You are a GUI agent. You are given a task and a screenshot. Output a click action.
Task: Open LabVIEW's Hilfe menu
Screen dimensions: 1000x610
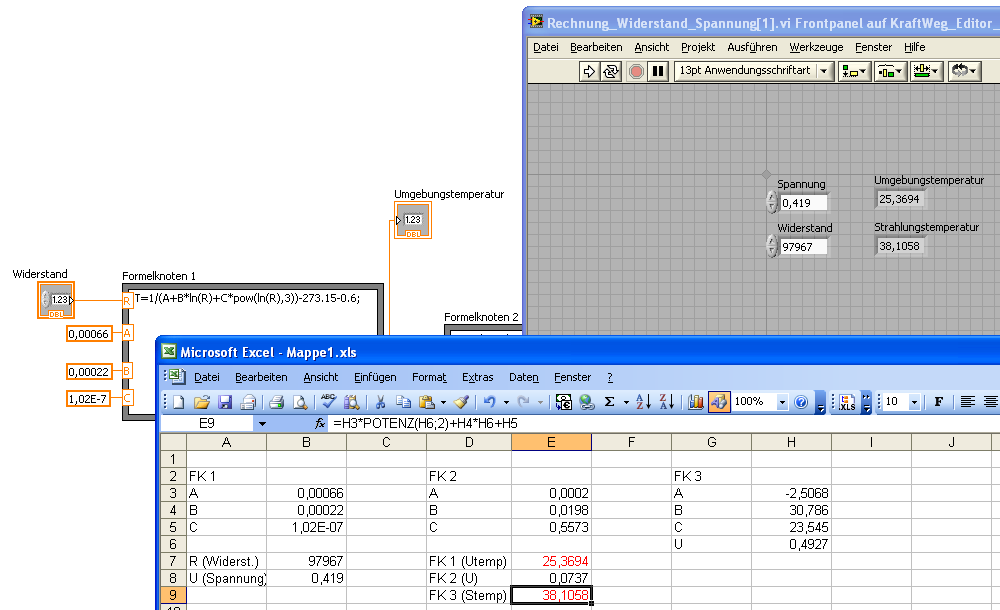tap(914, 47)
